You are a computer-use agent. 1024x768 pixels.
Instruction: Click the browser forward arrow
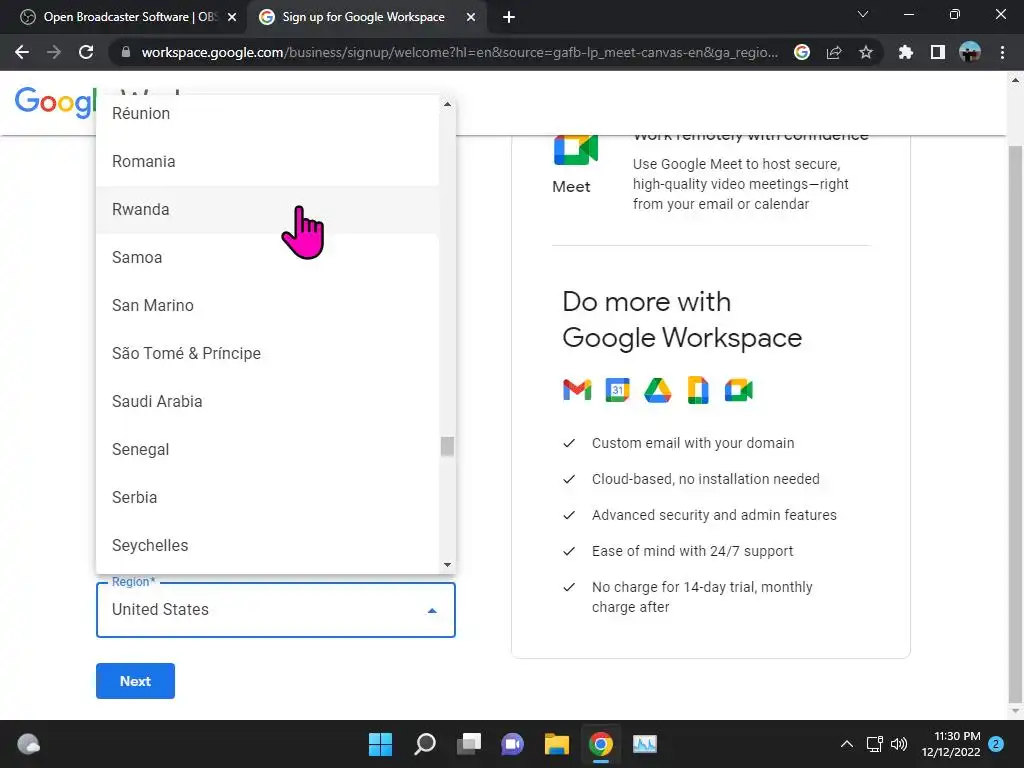[x=54, y=52]
